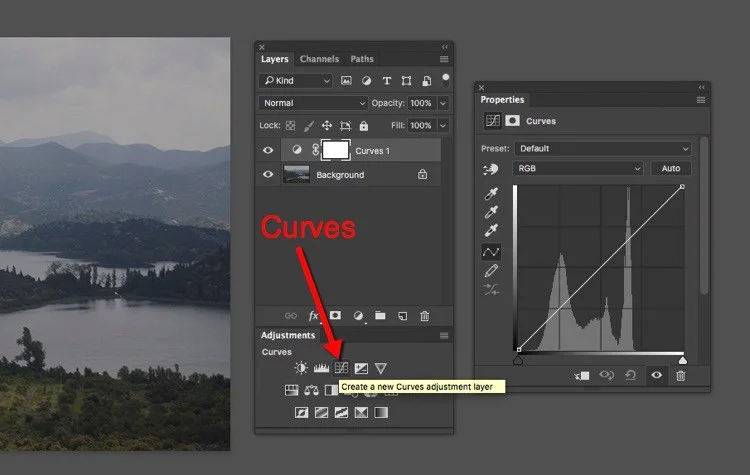Toggle layer visibility in Properties panel
The height and width of the screenshot is (475, 750).
pos(657,375)
